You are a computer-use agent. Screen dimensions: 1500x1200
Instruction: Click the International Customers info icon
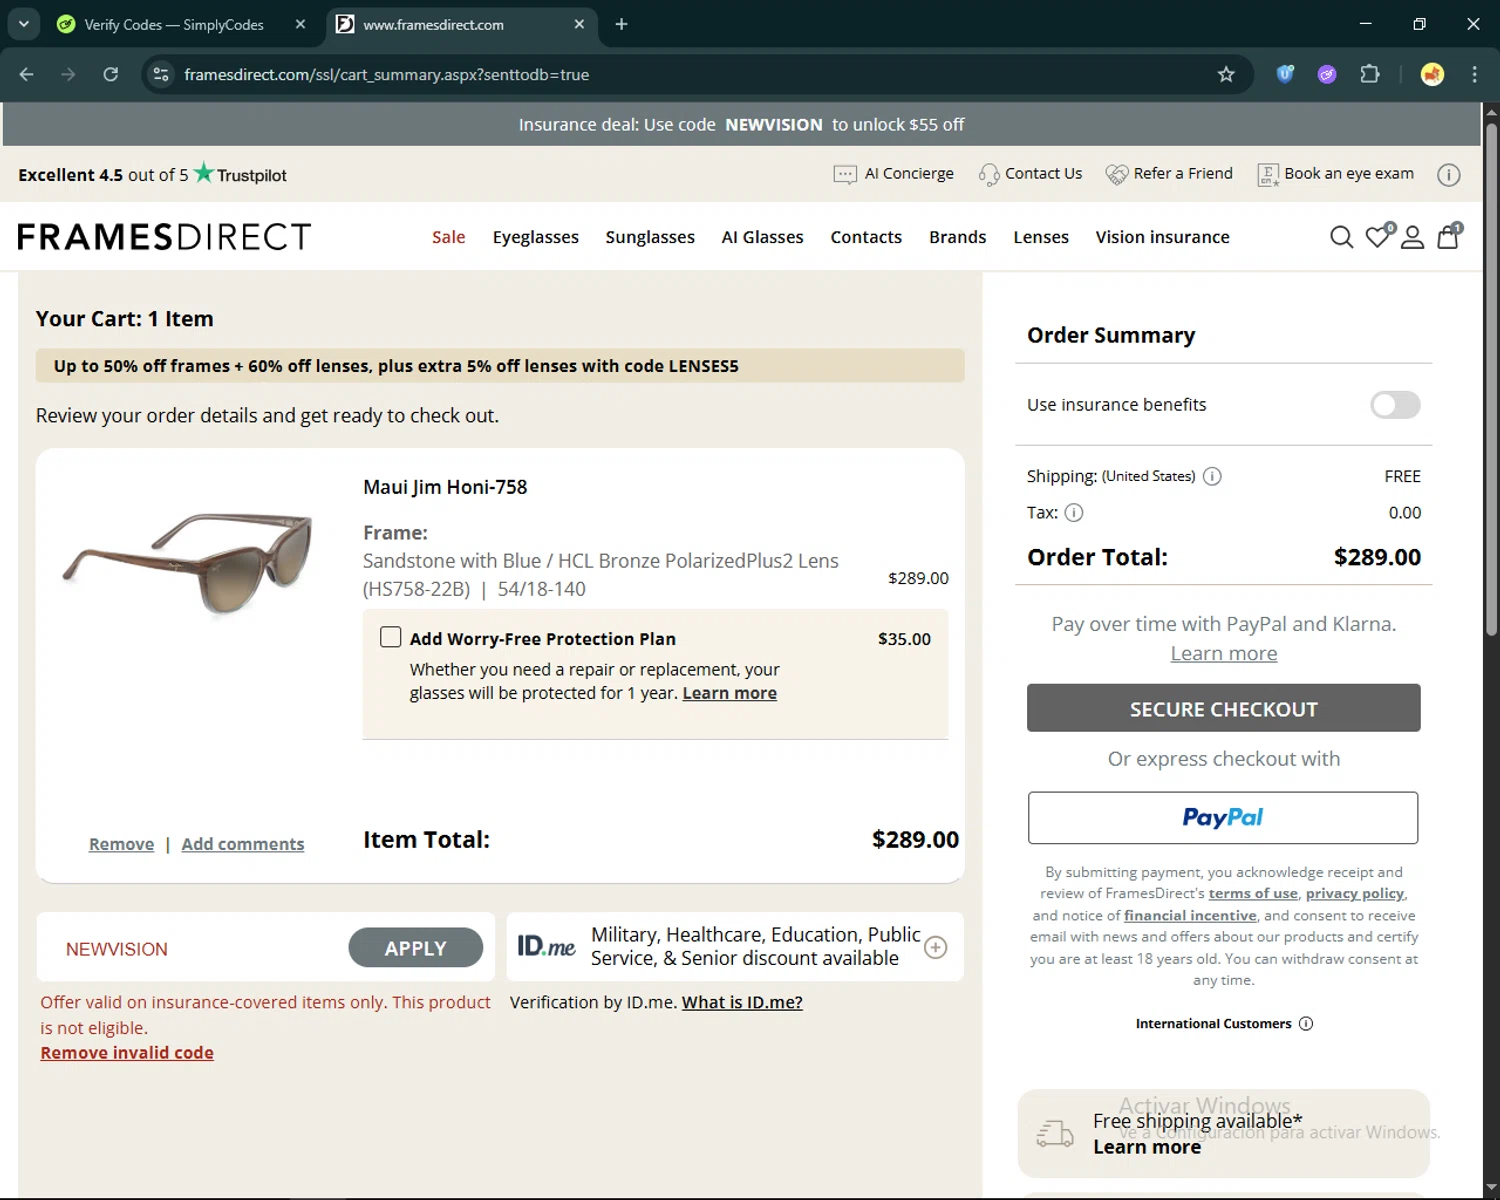click(x=1306, y=1024)
